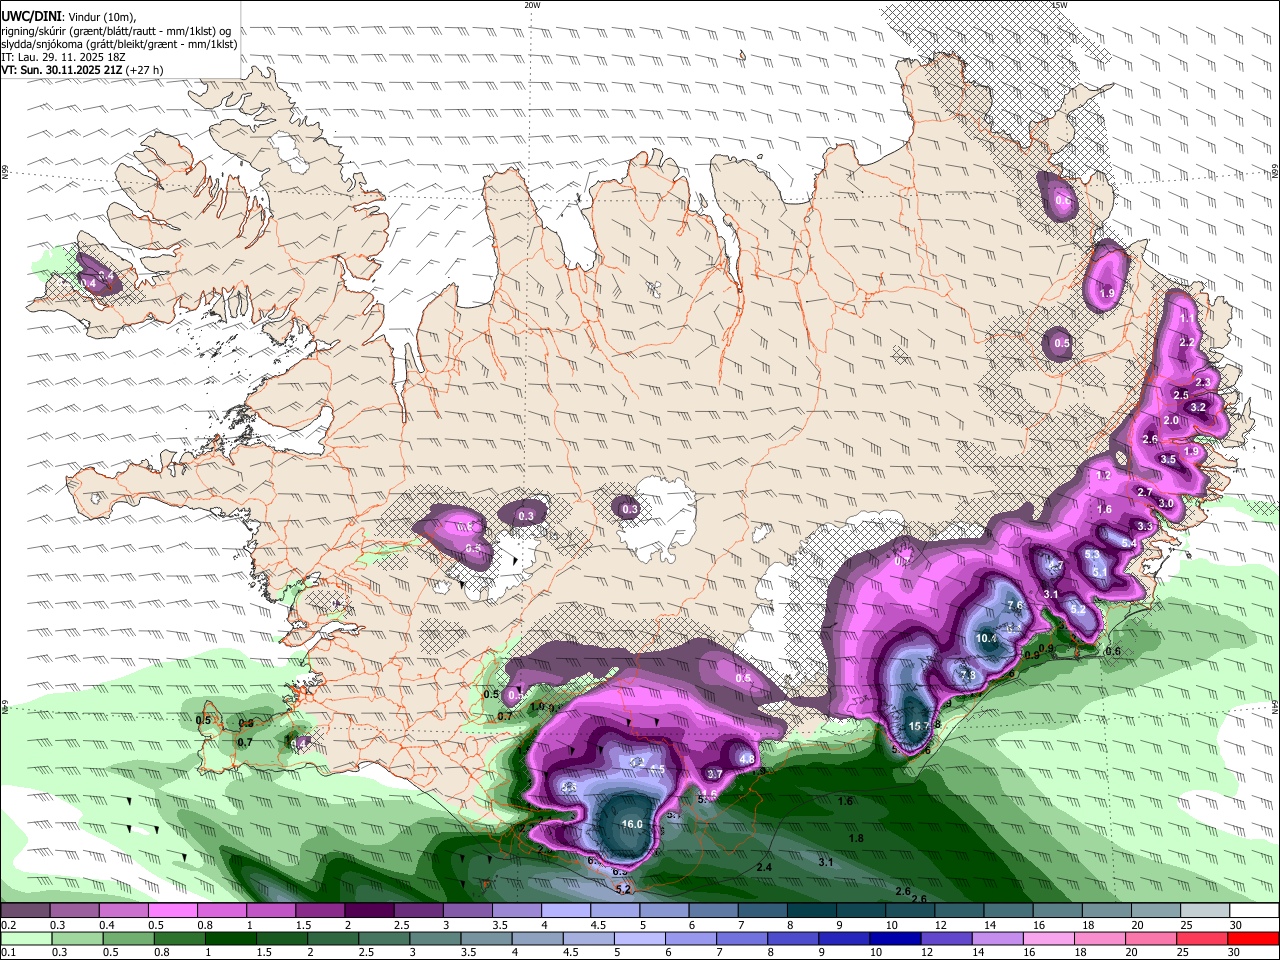
Task: Click the '1.2' precipitation value
Action: [x=1105, y=476]
